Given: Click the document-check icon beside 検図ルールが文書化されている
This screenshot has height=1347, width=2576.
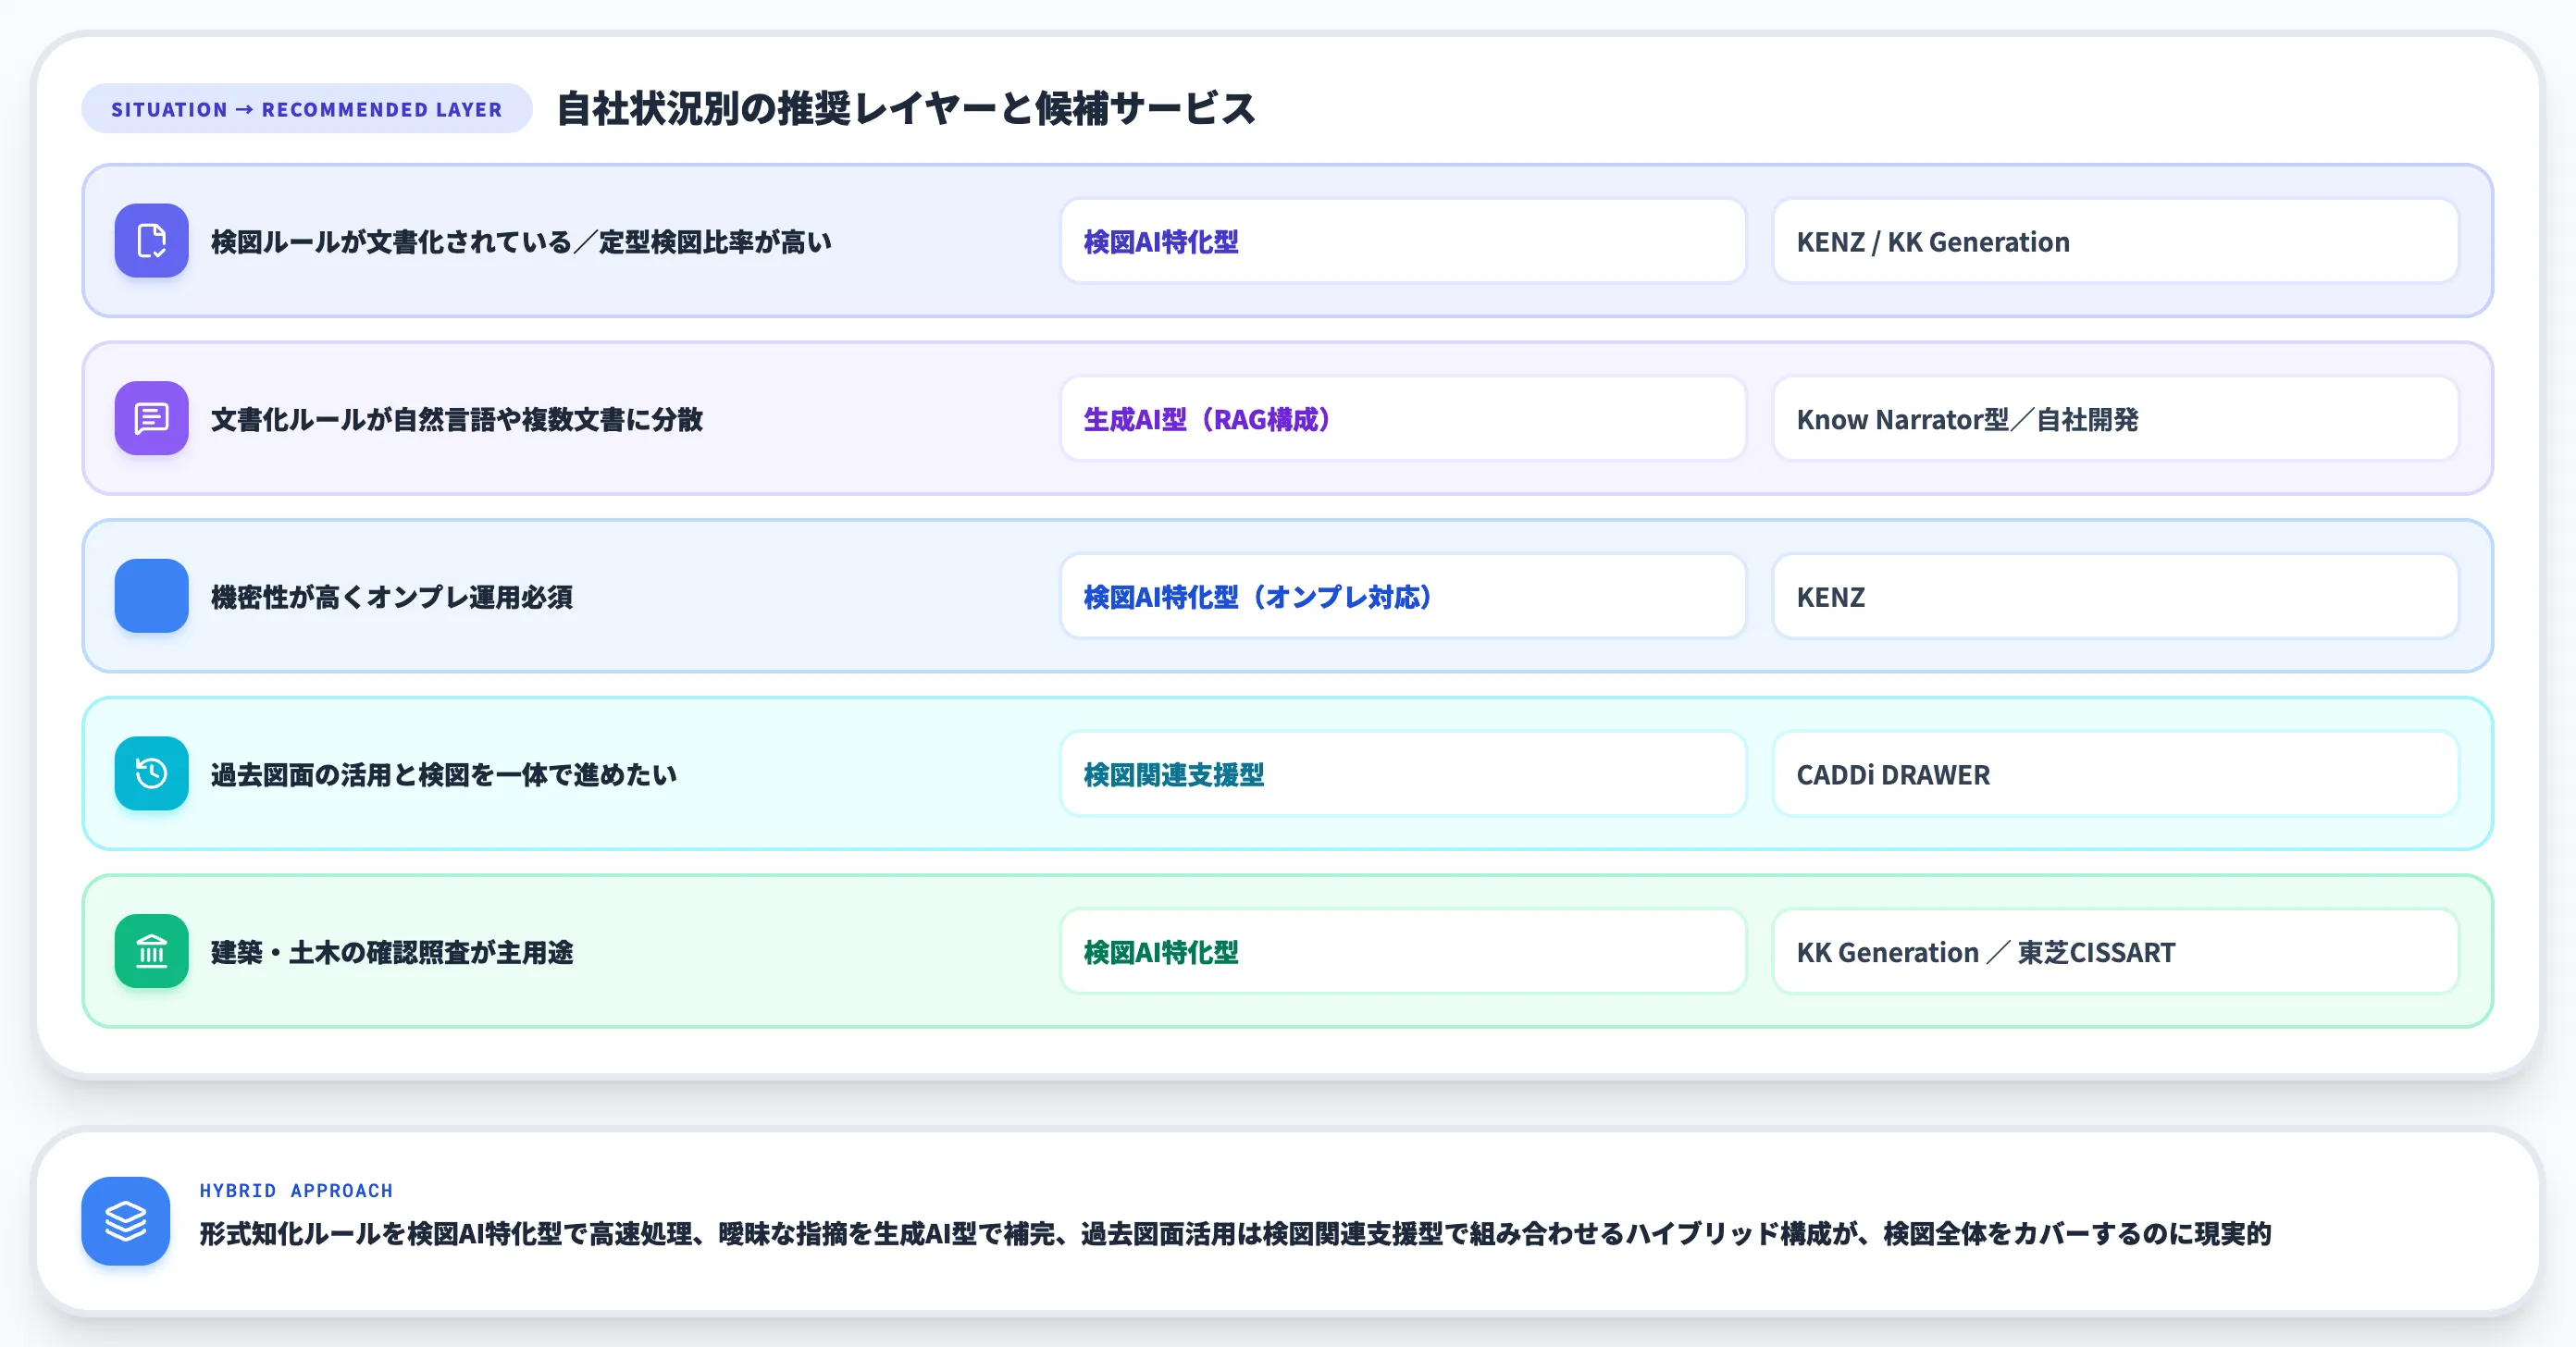Looking at the screenshot, I should pyautogui.click(x=151, y=241).
